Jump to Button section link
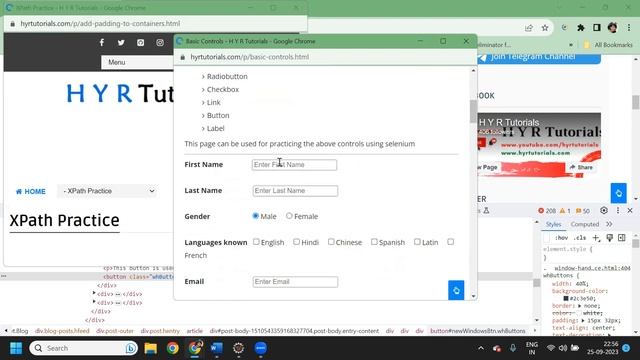 [x=218, y=116]
